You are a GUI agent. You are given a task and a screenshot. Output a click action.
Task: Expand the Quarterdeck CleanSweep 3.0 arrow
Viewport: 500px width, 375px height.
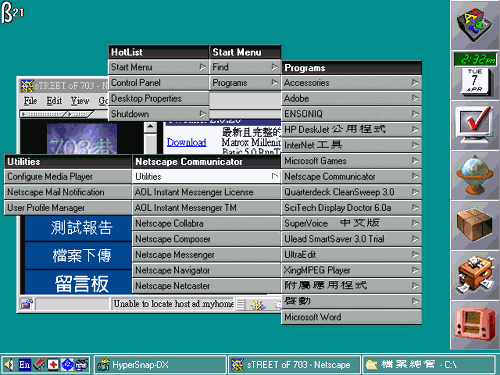tap(415, 192)
